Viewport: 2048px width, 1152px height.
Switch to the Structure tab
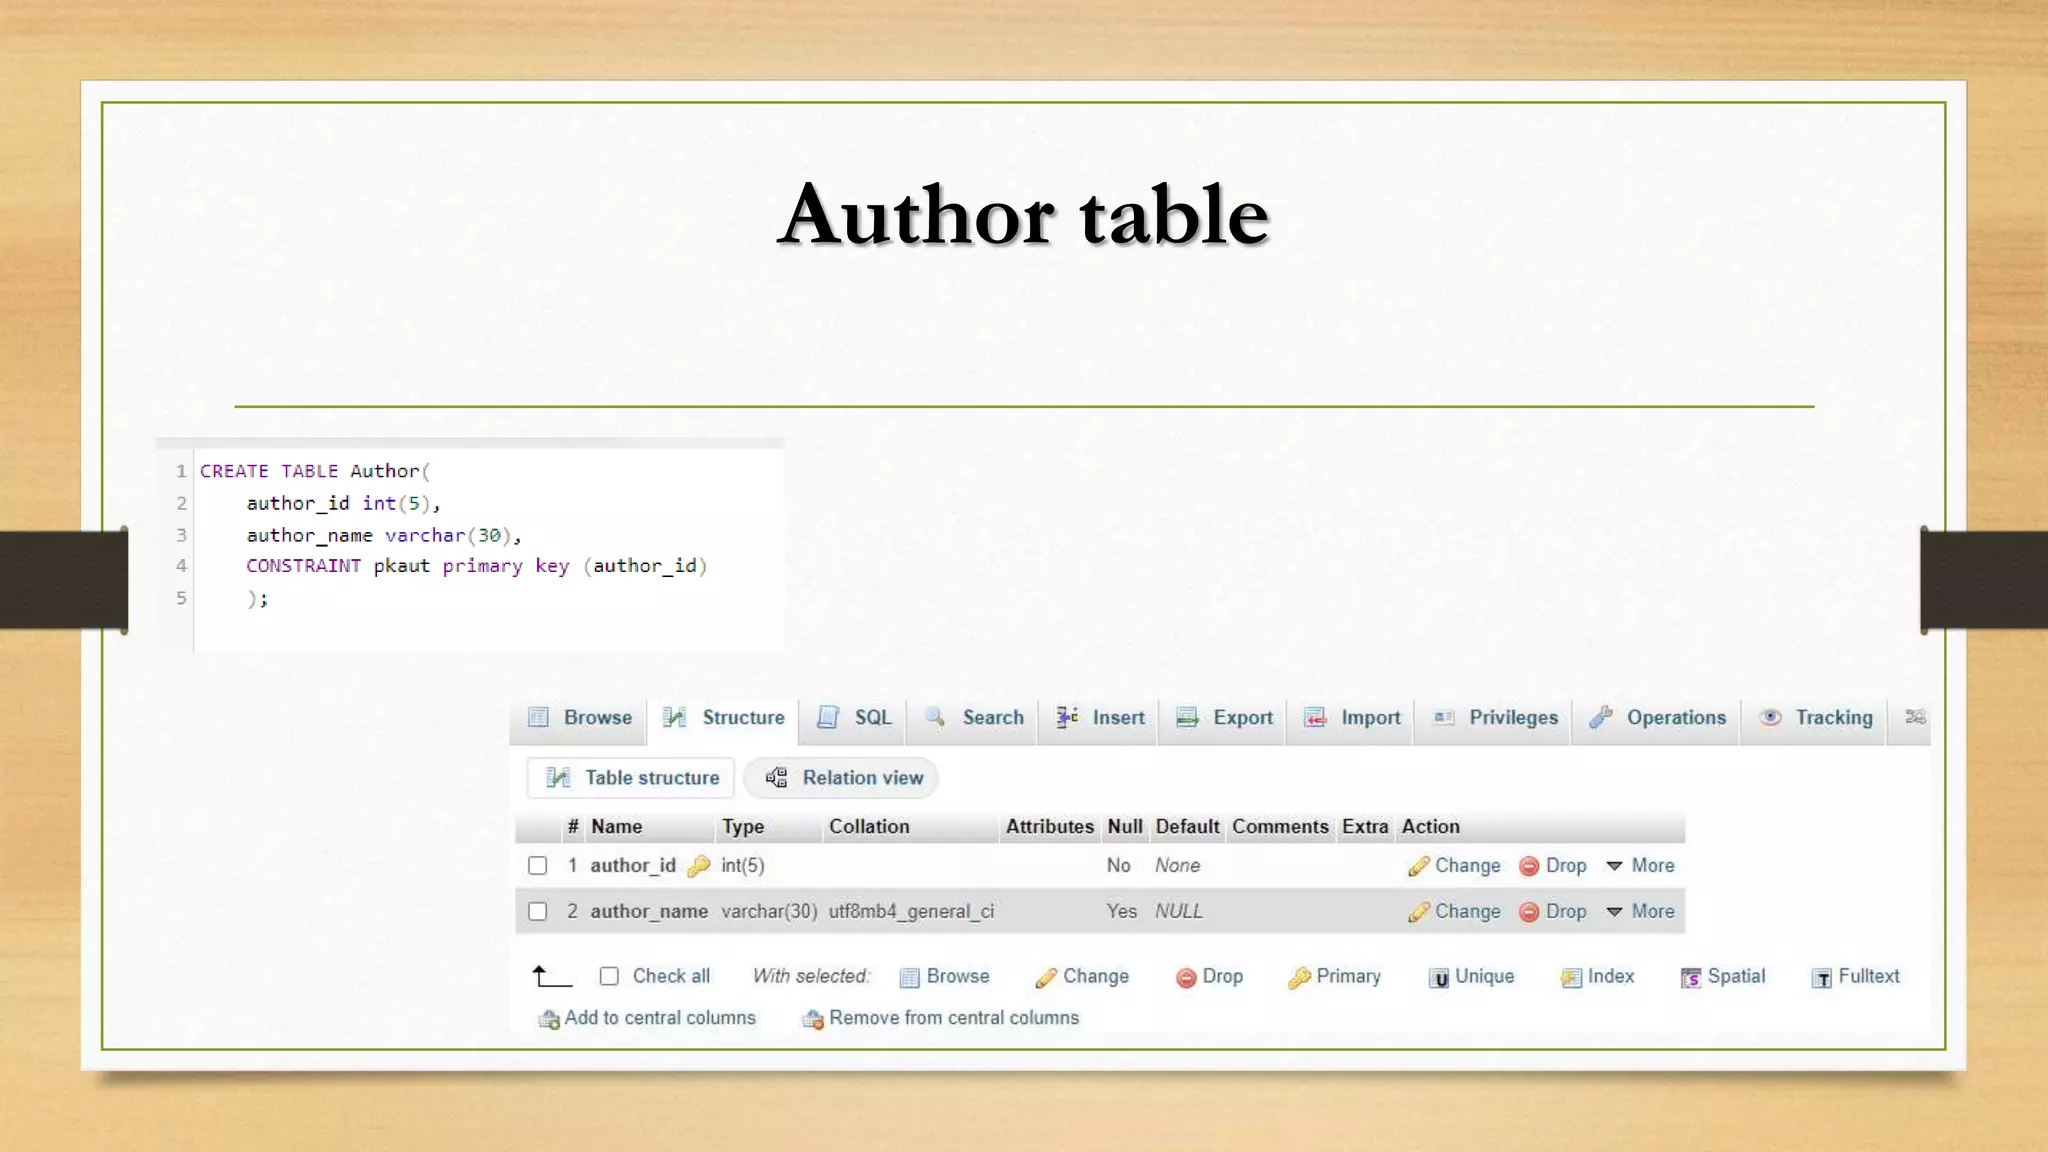point(724,718)
